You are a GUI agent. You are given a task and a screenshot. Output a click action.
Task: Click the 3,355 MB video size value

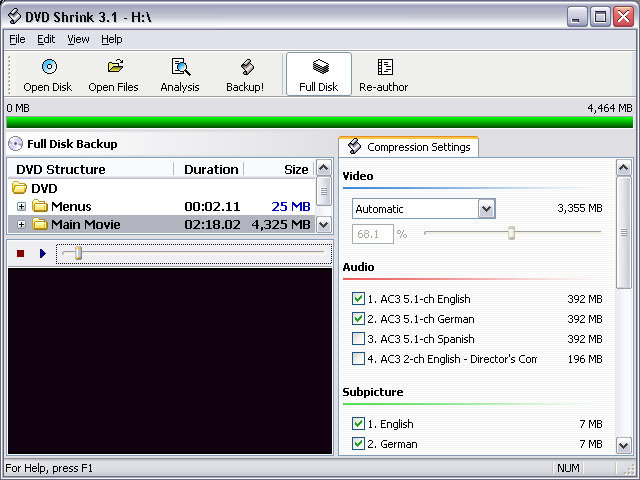tap(580, 208)
